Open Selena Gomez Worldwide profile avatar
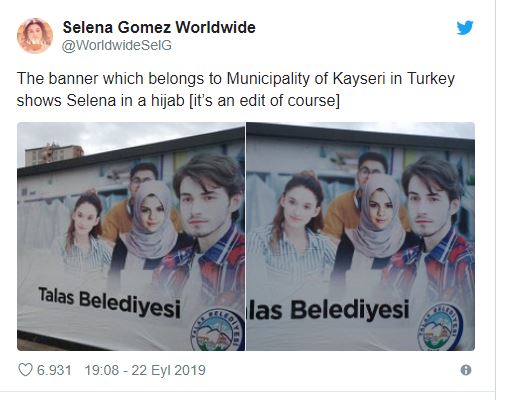Screen dimensions: 523x400 (x=35, y=36)
